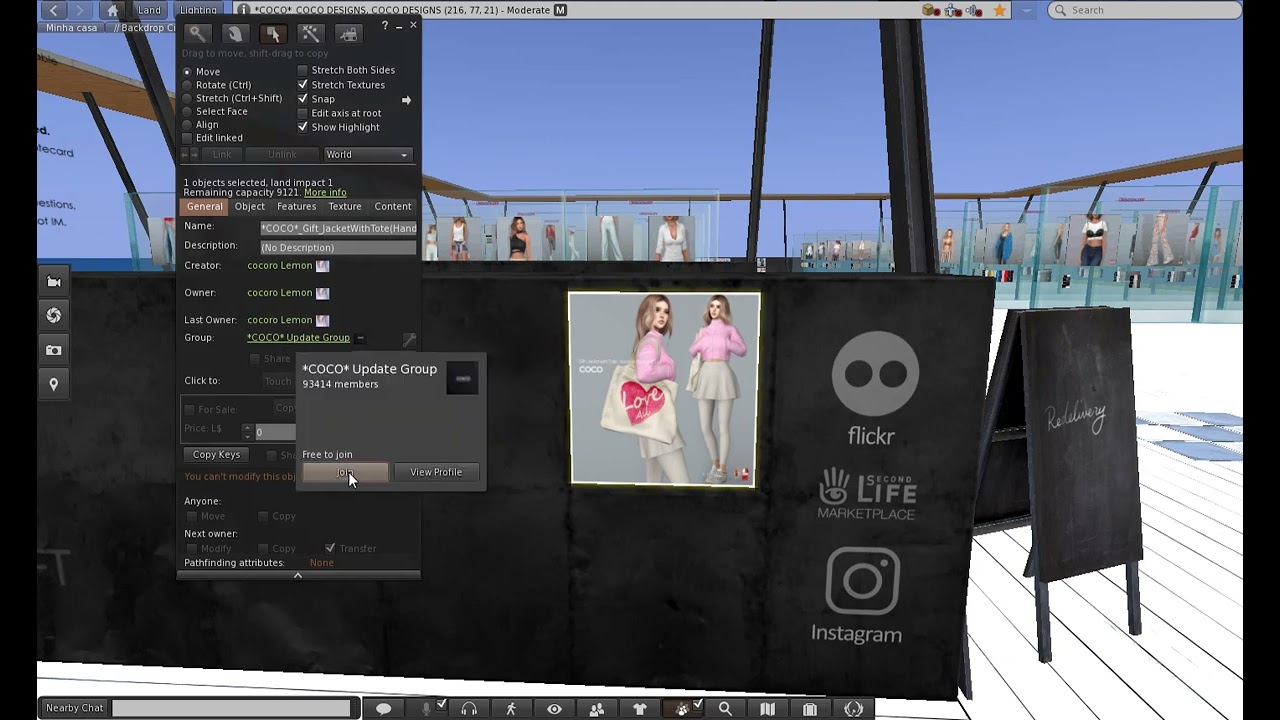The width and height of the screenshot is (1280, 720).
Task: Uncheck the Show Highlight checkbox
Action: [x=303, y=127]
